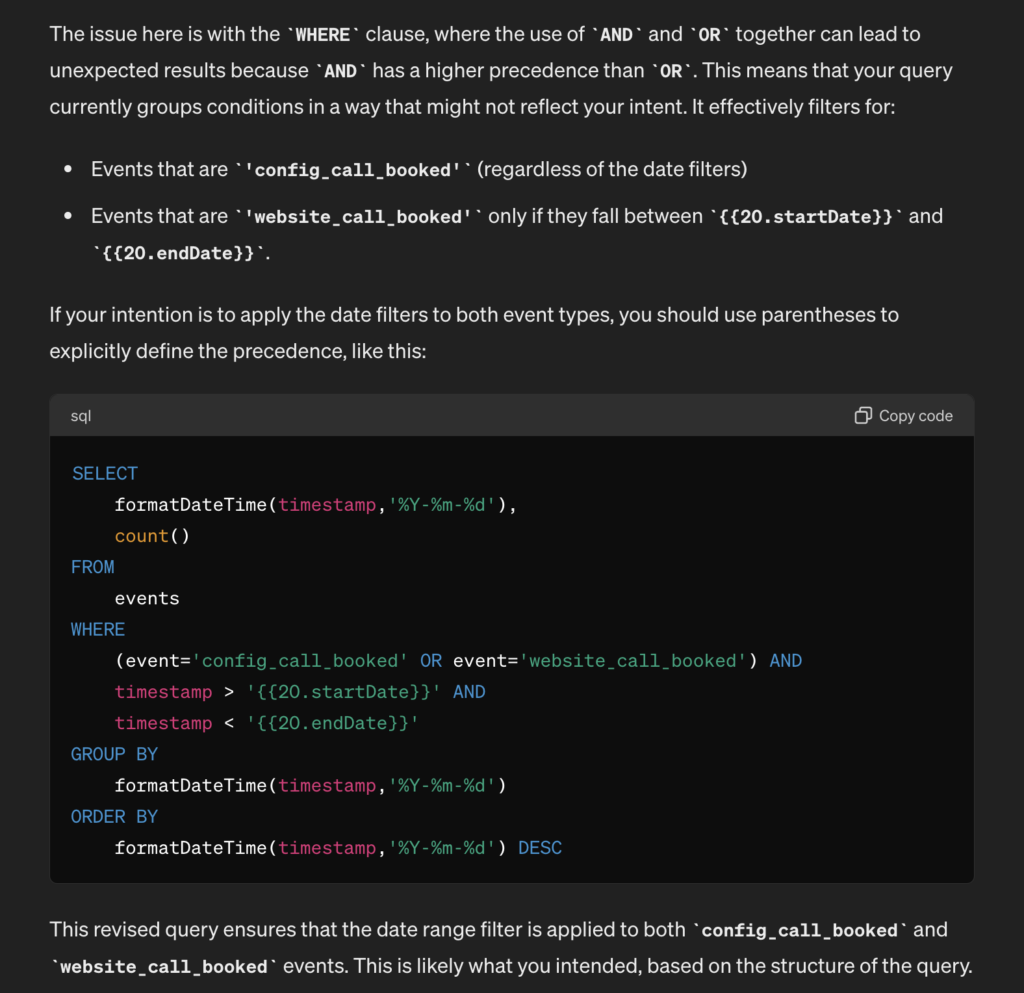Click the '{{20.endDate}}' string in the SQL code
This screenshot has width=1024, height=993.
(332, 723)
